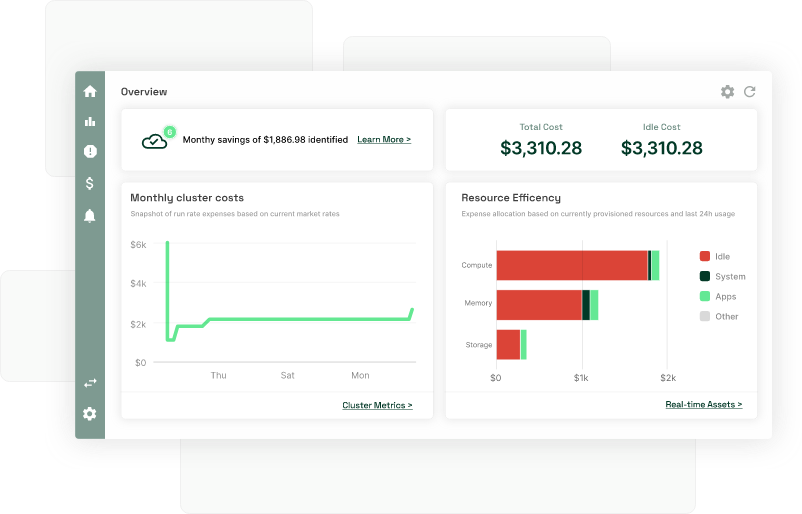The width and height of the screenshot is (802, 514).
Task: Click the Sat axis label
Action: pyautogui.click(x=287, y=375)
